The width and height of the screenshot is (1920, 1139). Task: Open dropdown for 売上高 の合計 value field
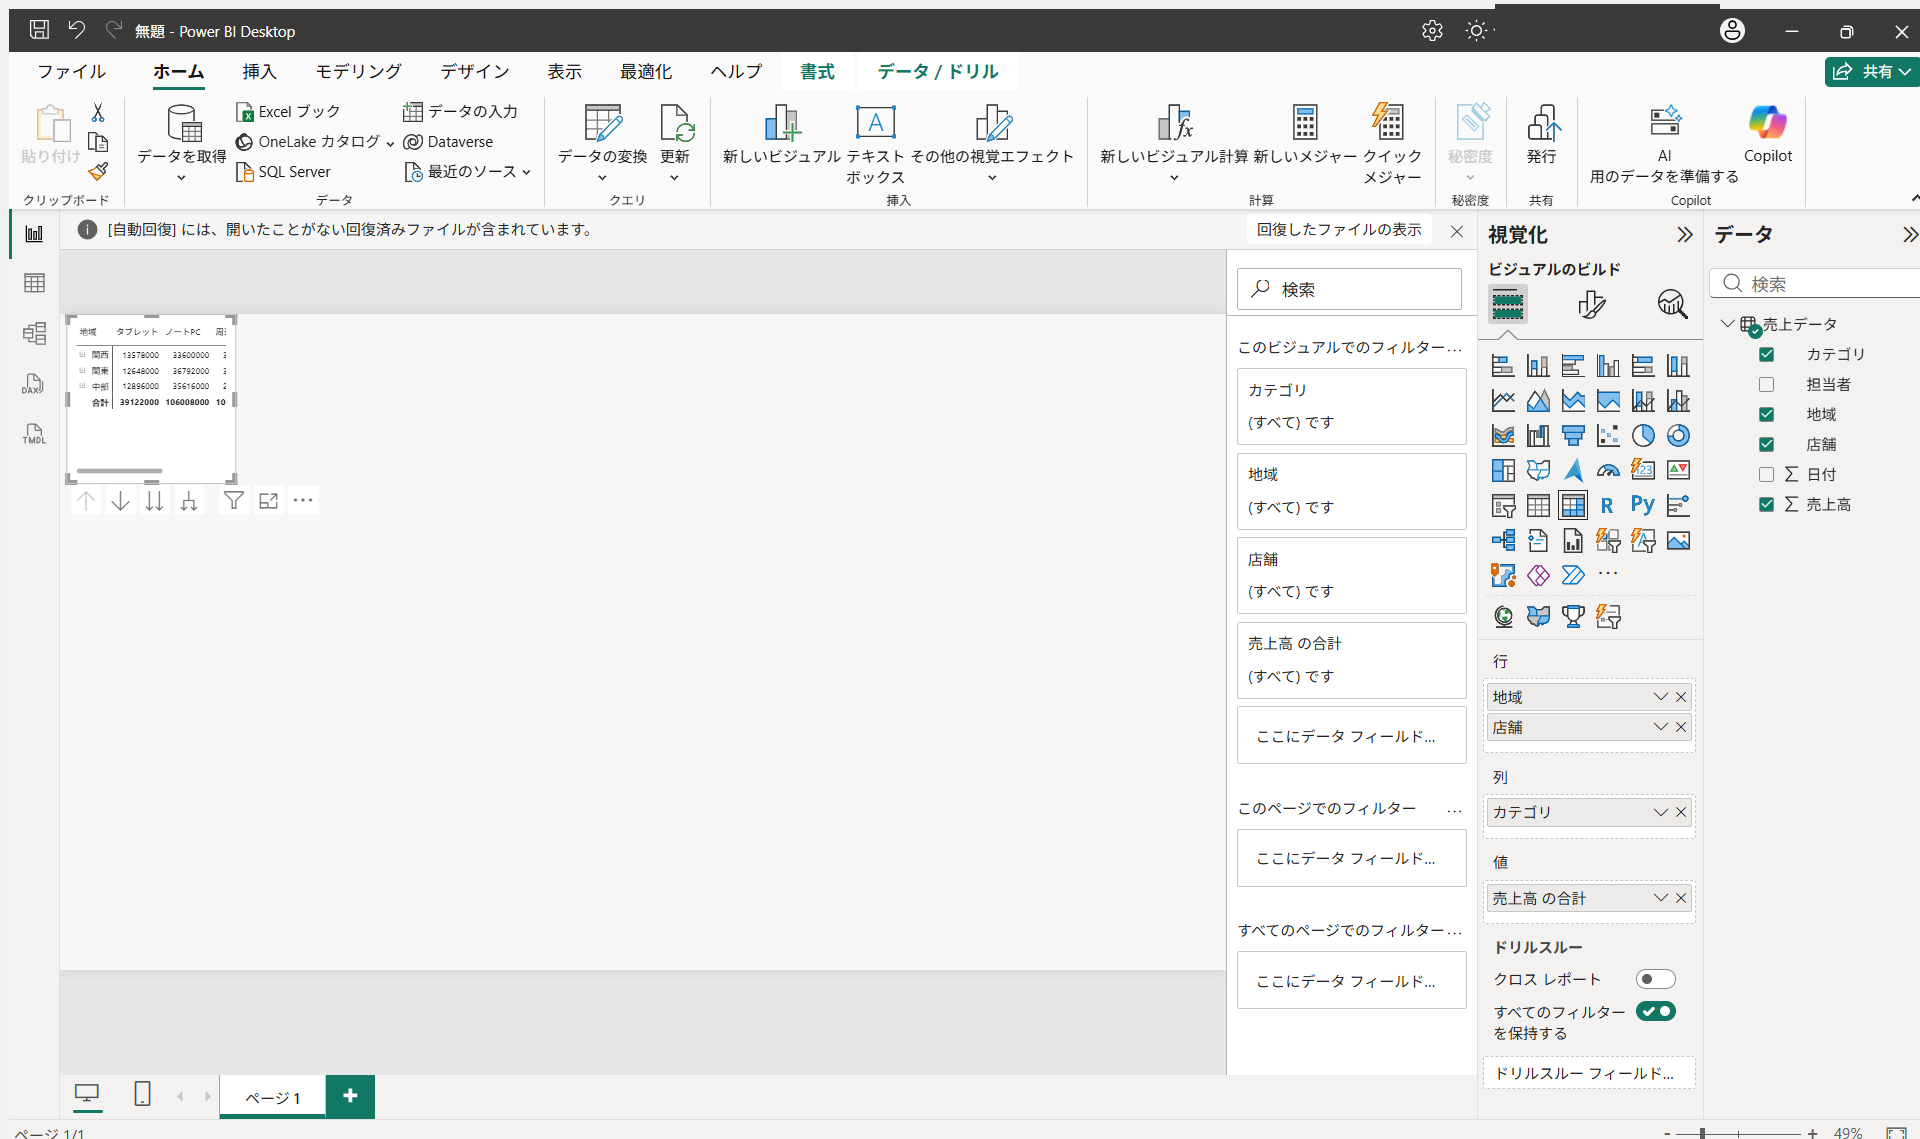(1660, 898)
